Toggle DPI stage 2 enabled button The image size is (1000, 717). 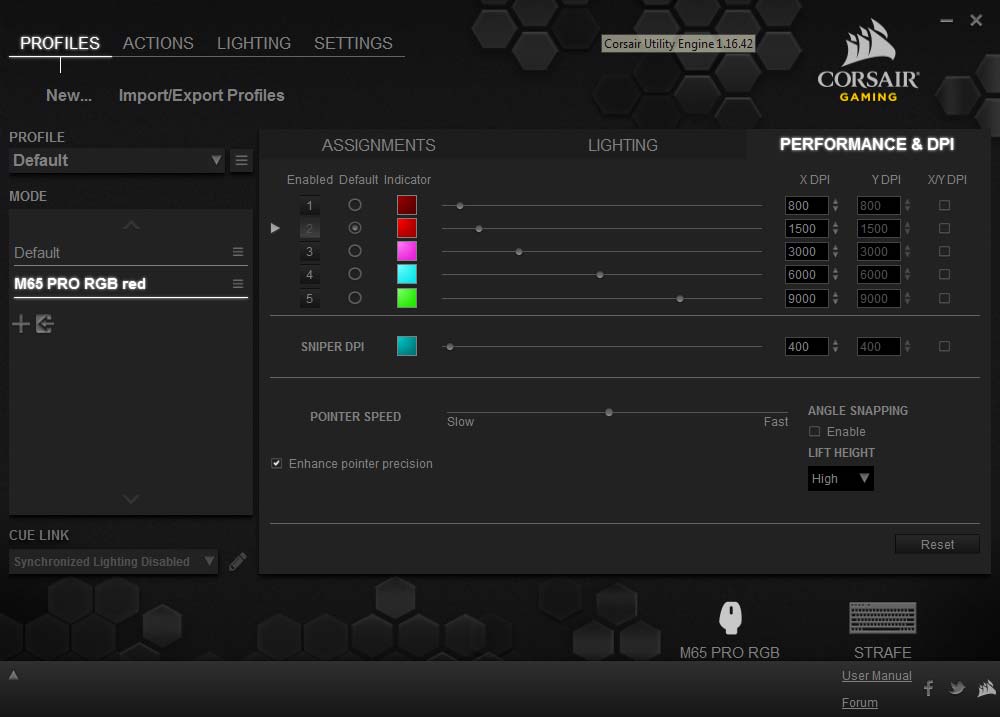309,228
